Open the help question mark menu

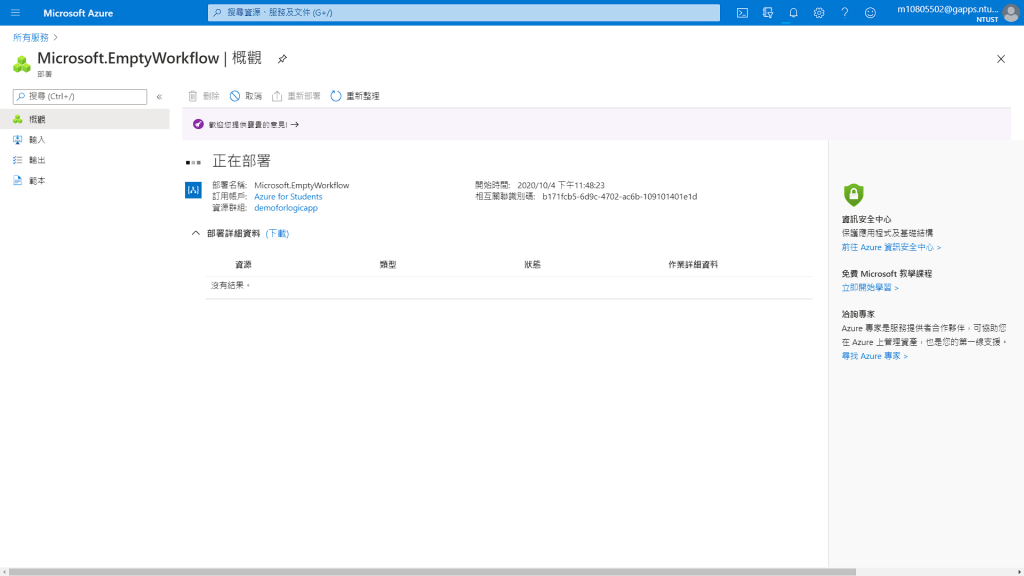[x=844, y=12]
